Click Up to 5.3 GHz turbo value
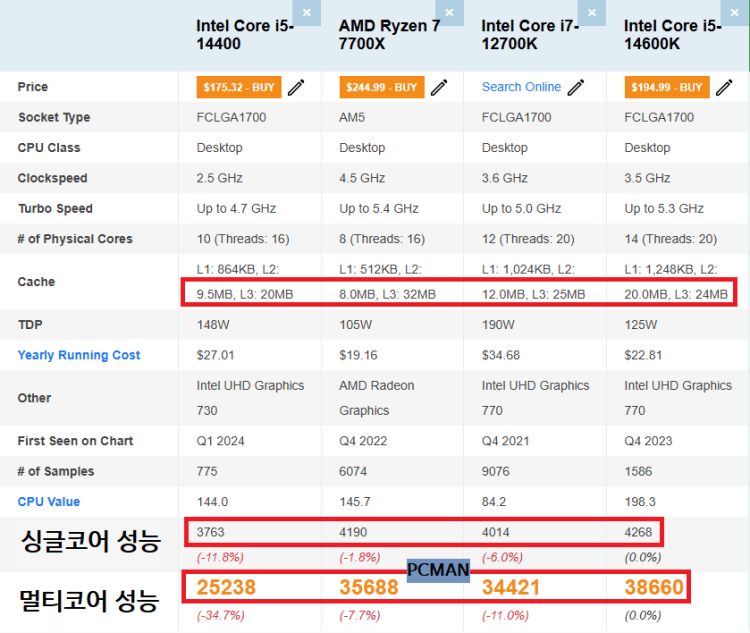Viewport: 750px width, 633px height. click(664, 209)
